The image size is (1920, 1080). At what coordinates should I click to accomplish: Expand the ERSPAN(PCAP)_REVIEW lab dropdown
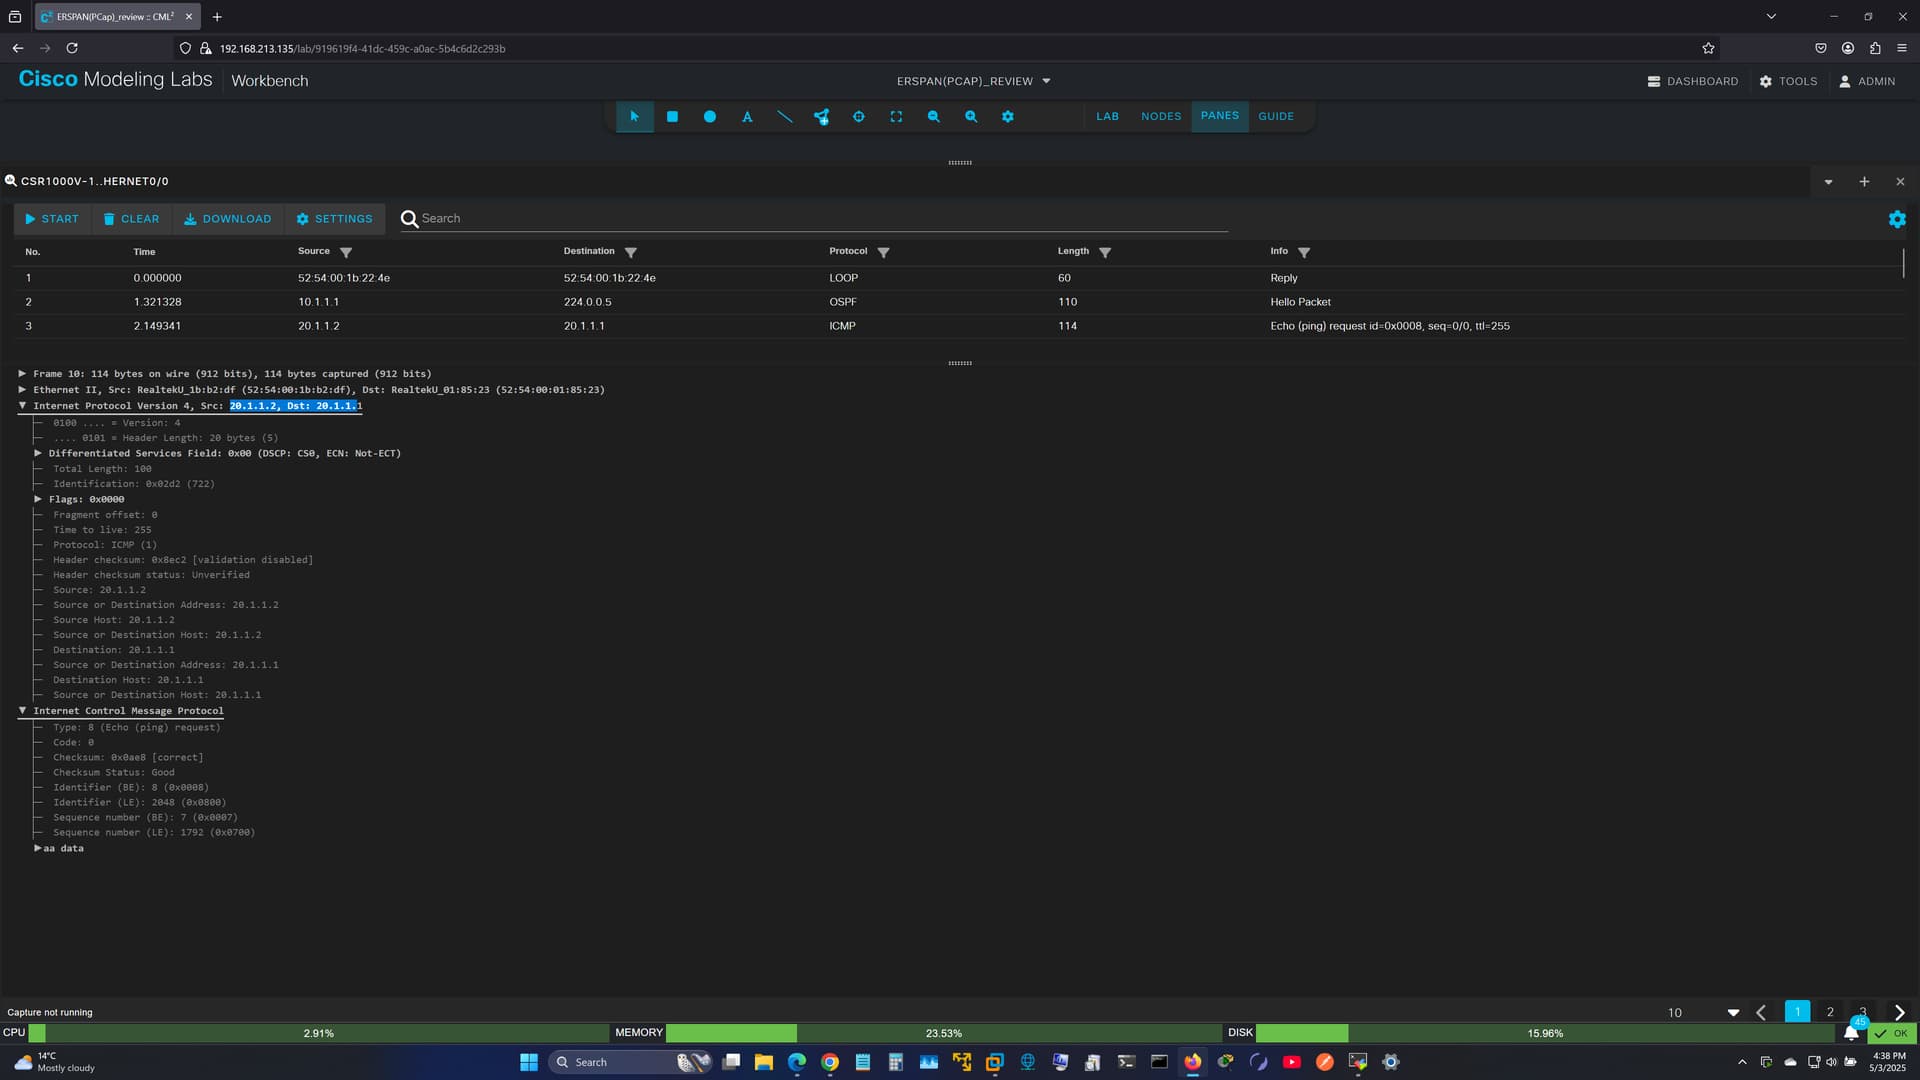(973, 81)
